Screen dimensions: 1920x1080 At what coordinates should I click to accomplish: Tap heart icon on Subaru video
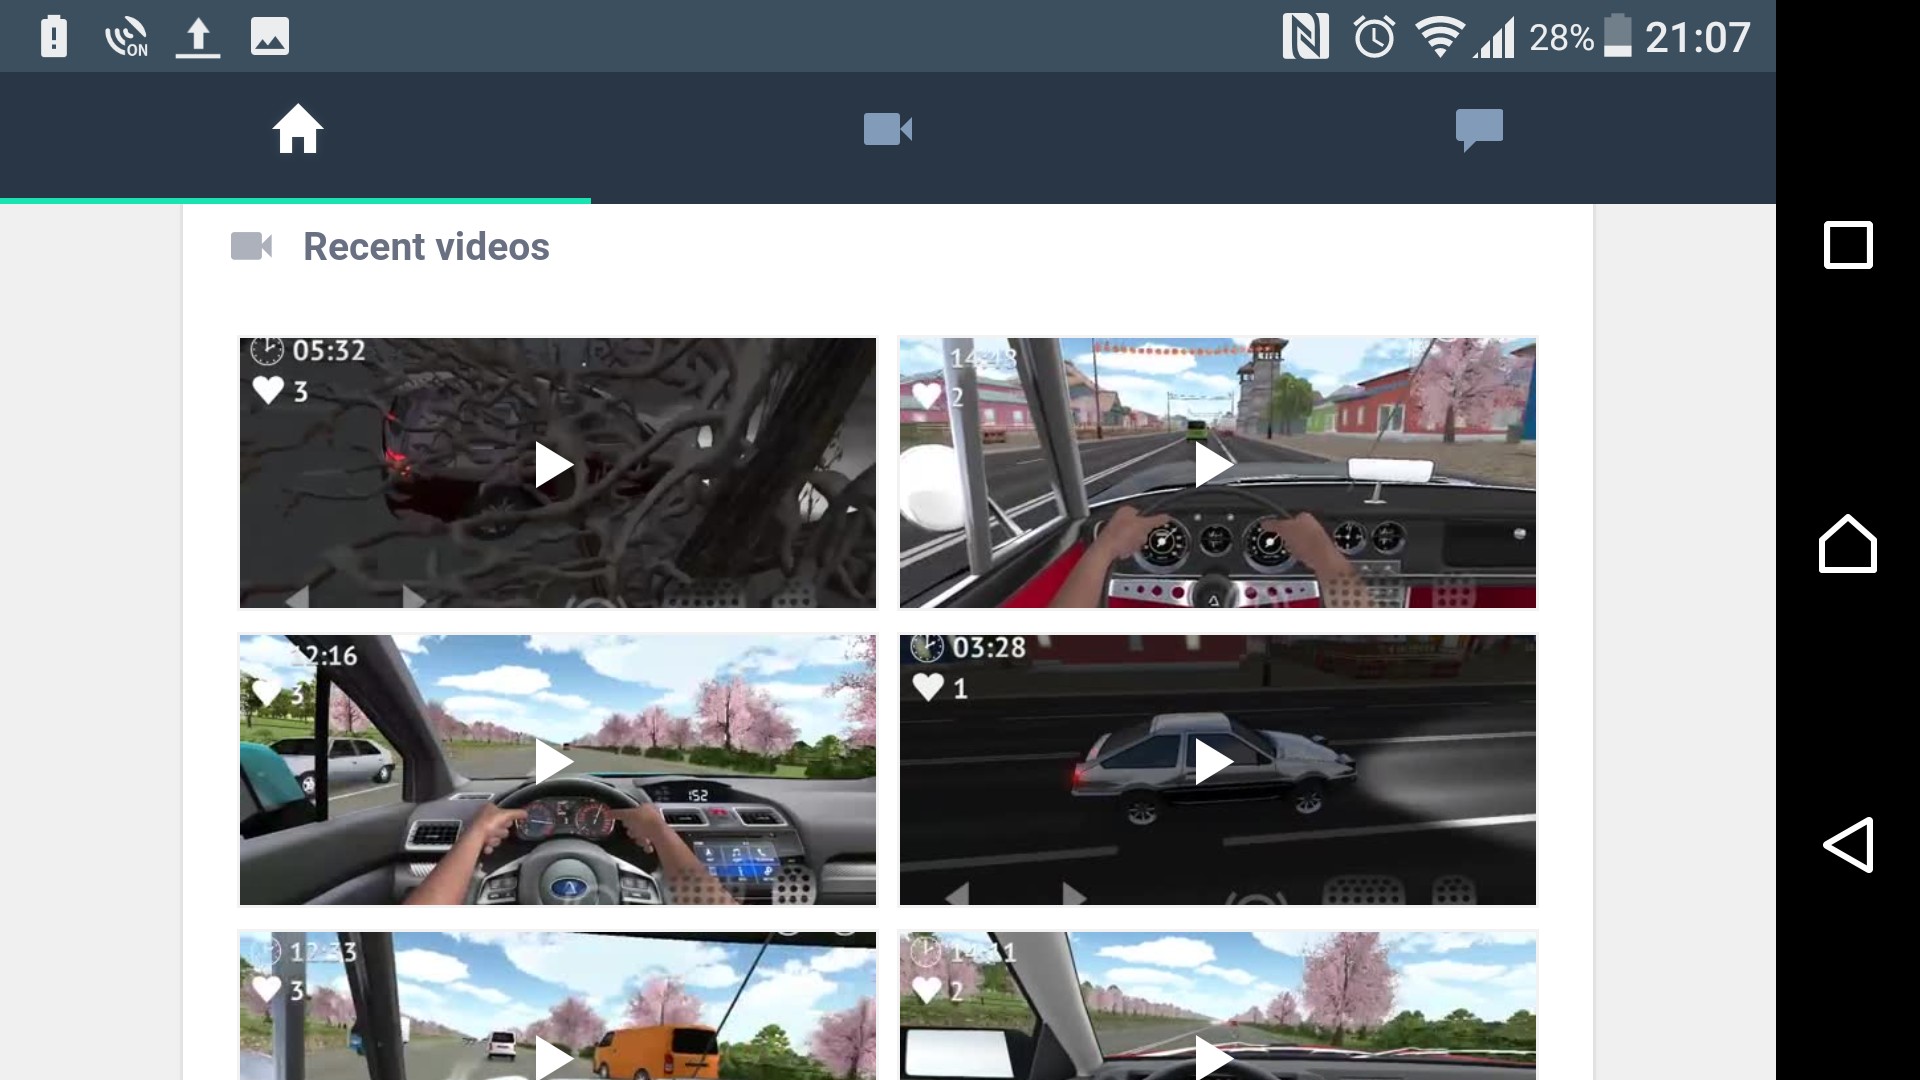(266, 691)
